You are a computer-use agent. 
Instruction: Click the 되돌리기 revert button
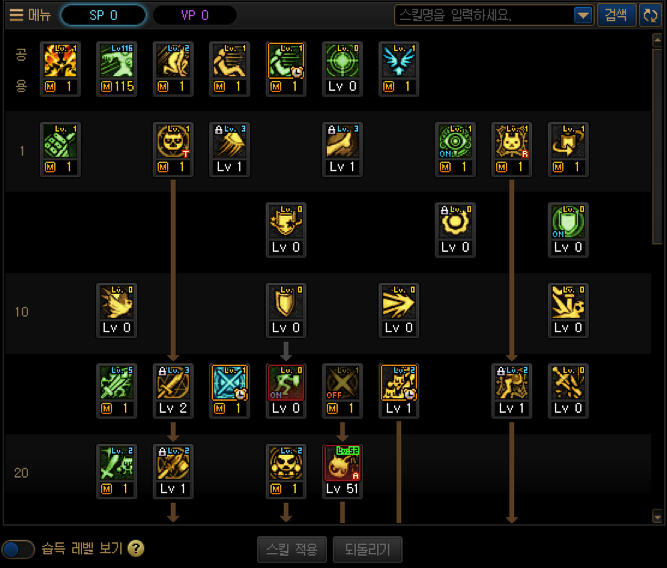(x=368, y=549)
